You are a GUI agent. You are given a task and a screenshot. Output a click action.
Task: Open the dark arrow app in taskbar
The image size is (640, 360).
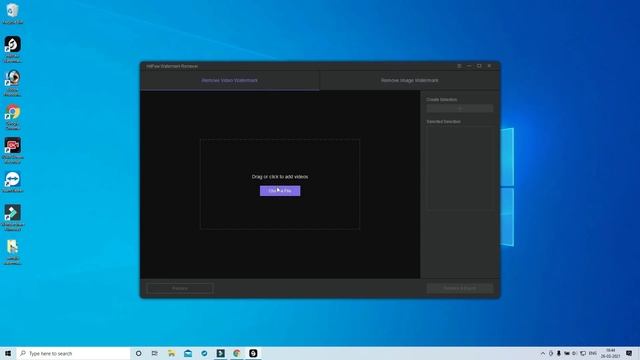220,353
